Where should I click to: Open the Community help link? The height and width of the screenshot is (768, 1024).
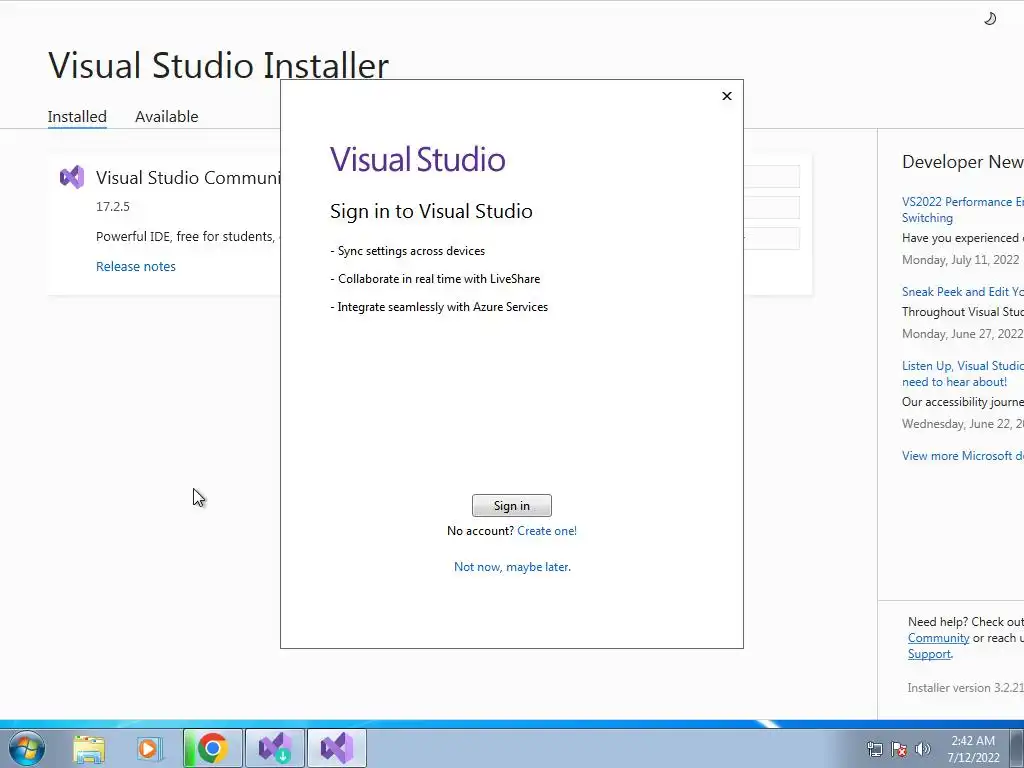coord(938,638)
